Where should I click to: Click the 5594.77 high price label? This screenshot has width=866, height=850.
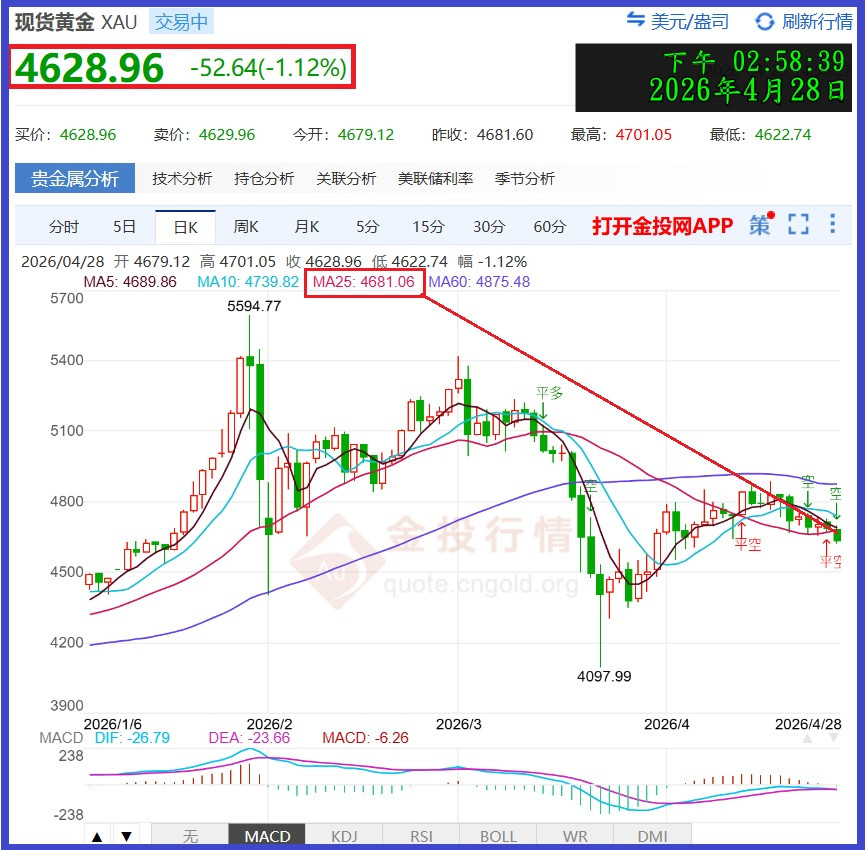254,306
